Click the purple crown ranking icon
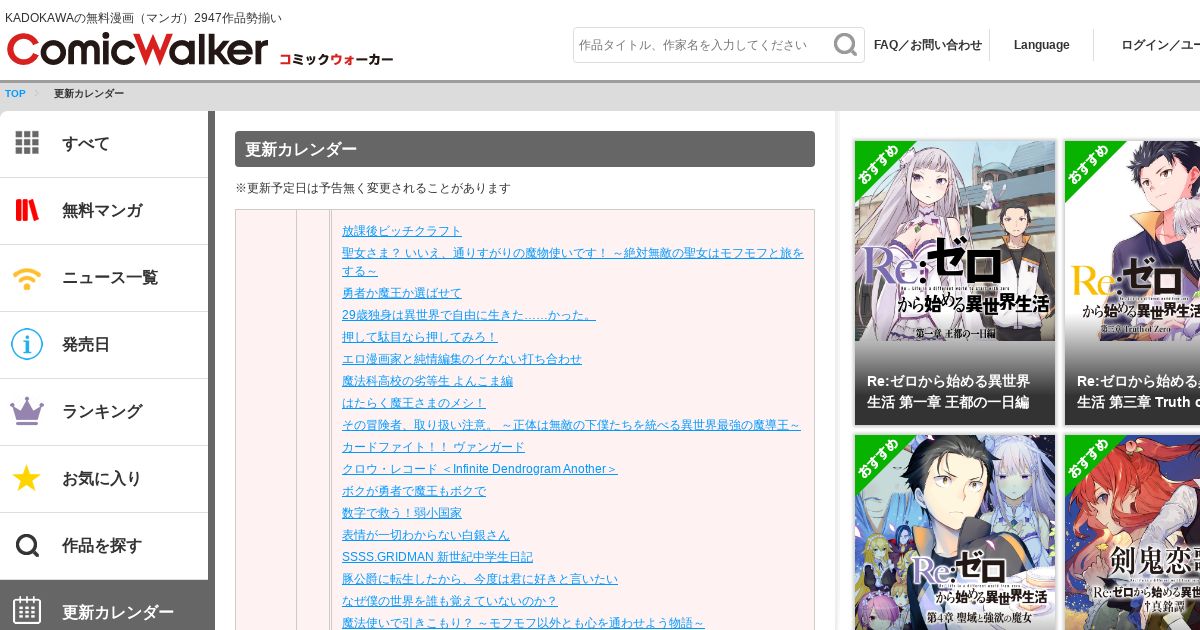 (x=27, y=411)
